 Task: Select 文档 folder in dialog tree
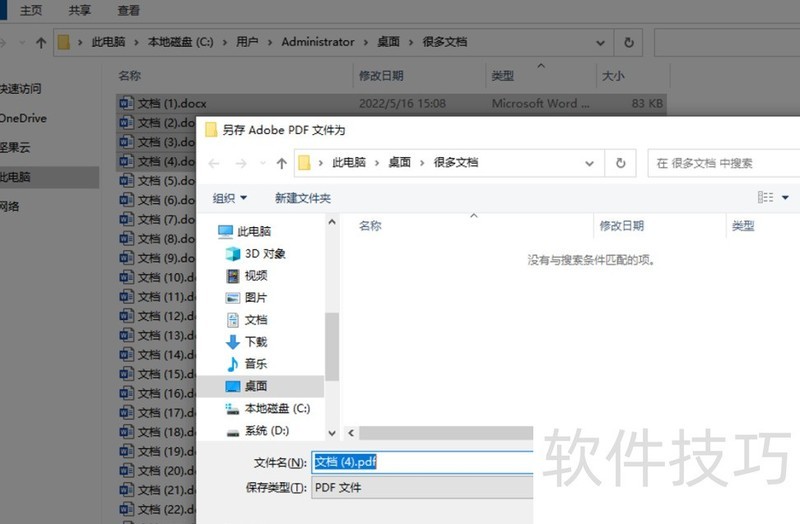(x=246, y=320)
